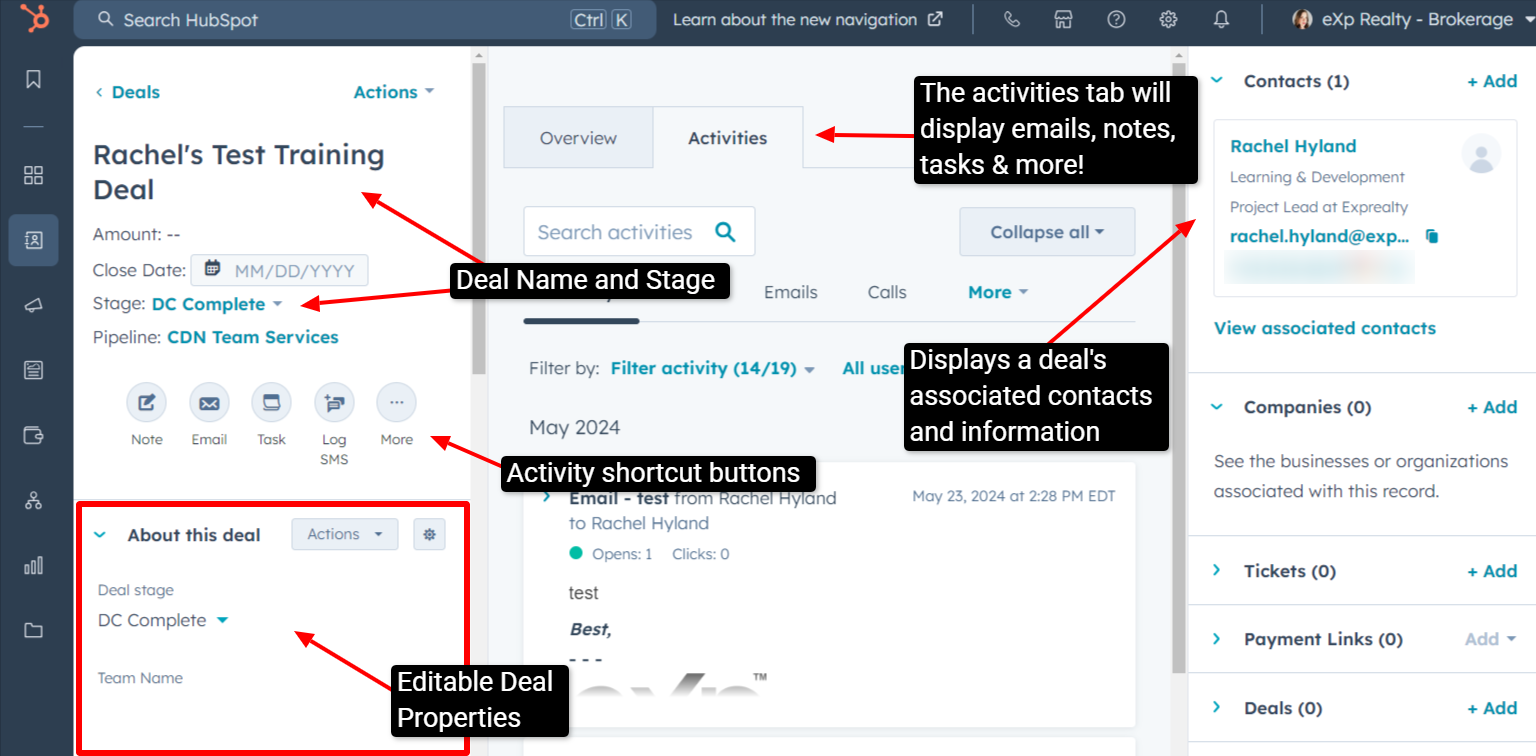Collapse the About this deal section
Image resolution: width=1536 pixels, height=756 pixels.
click(x=100, y=535)
